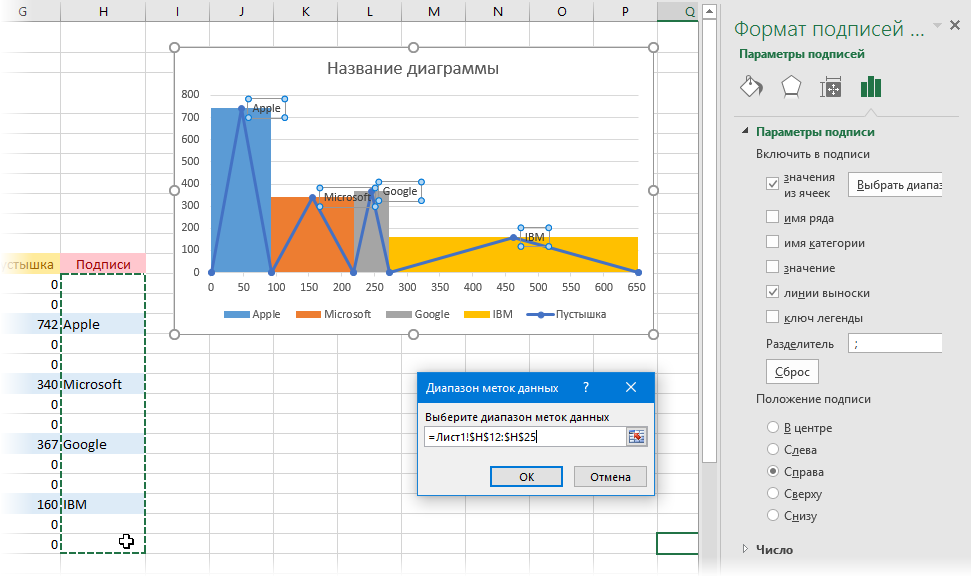971x577 pixels.
Task: Select column H header
Action: pyautogui.click(x=103, y=11)
